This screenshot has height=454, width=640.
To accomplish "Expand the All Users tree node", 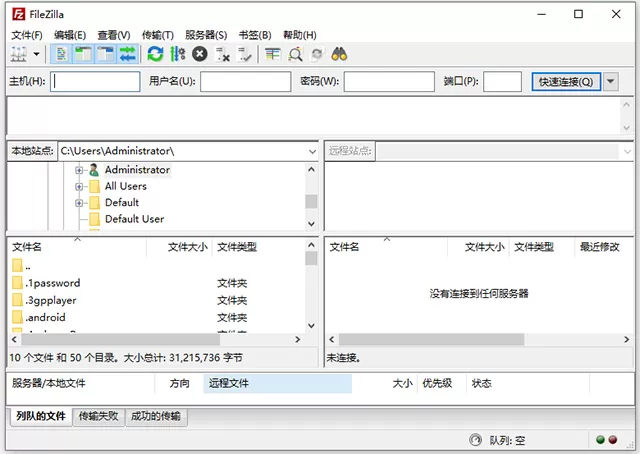I will [79, 187].
